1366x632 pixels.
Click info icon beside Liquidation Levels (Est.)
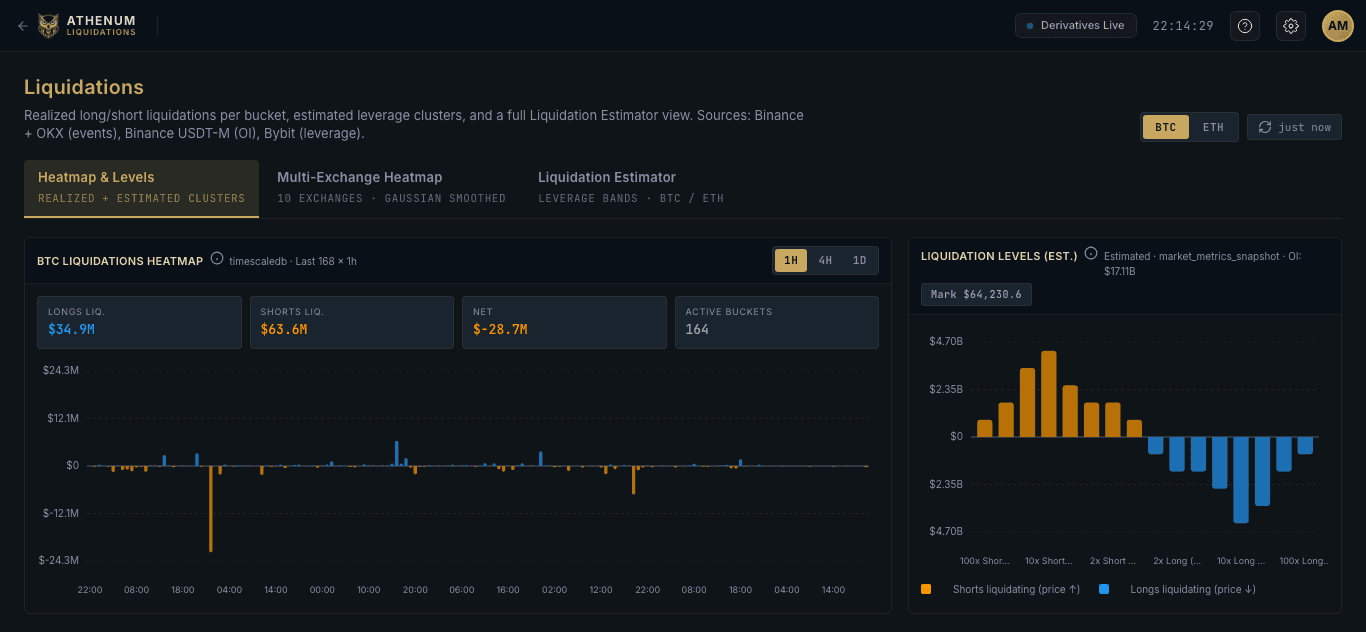(1091, 254)
